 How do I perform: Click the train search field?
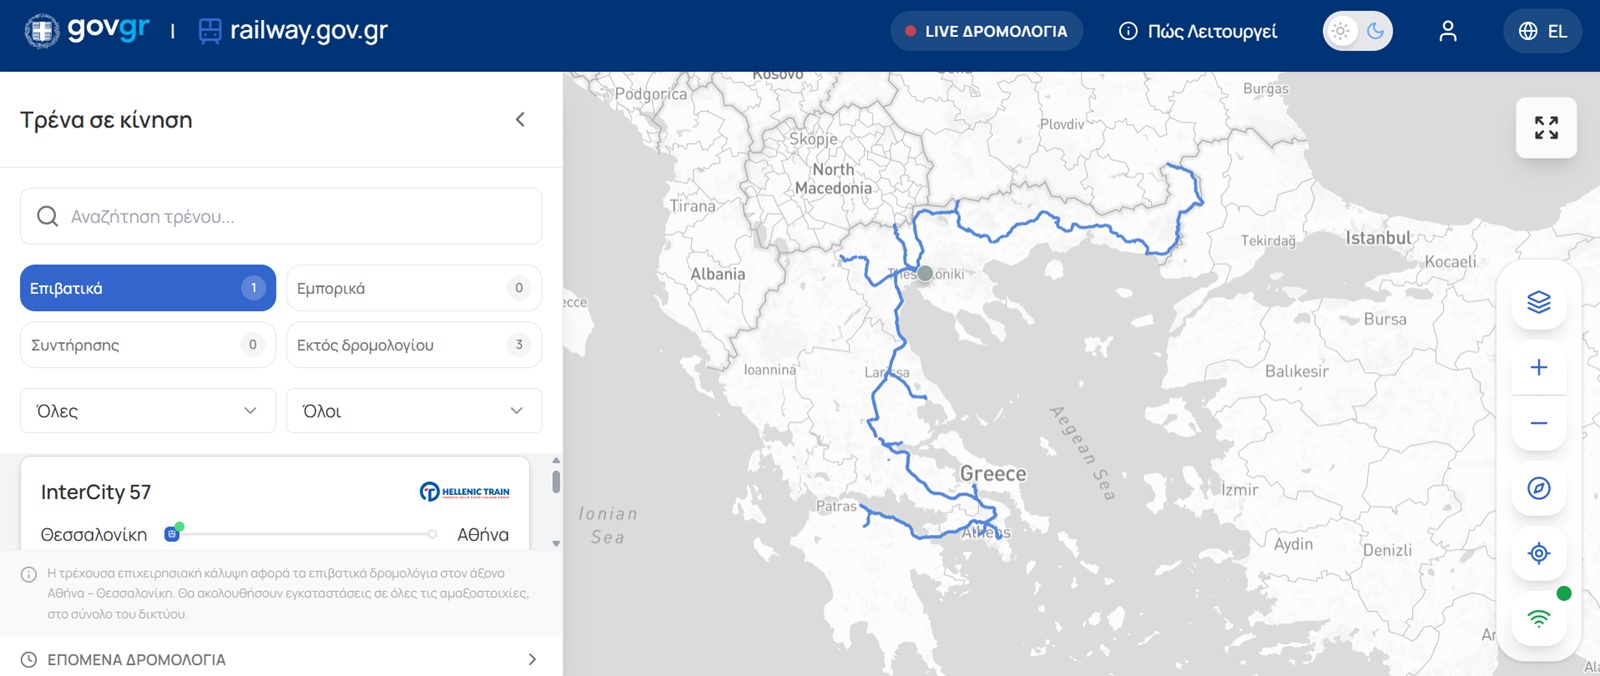tap(281, 217)
